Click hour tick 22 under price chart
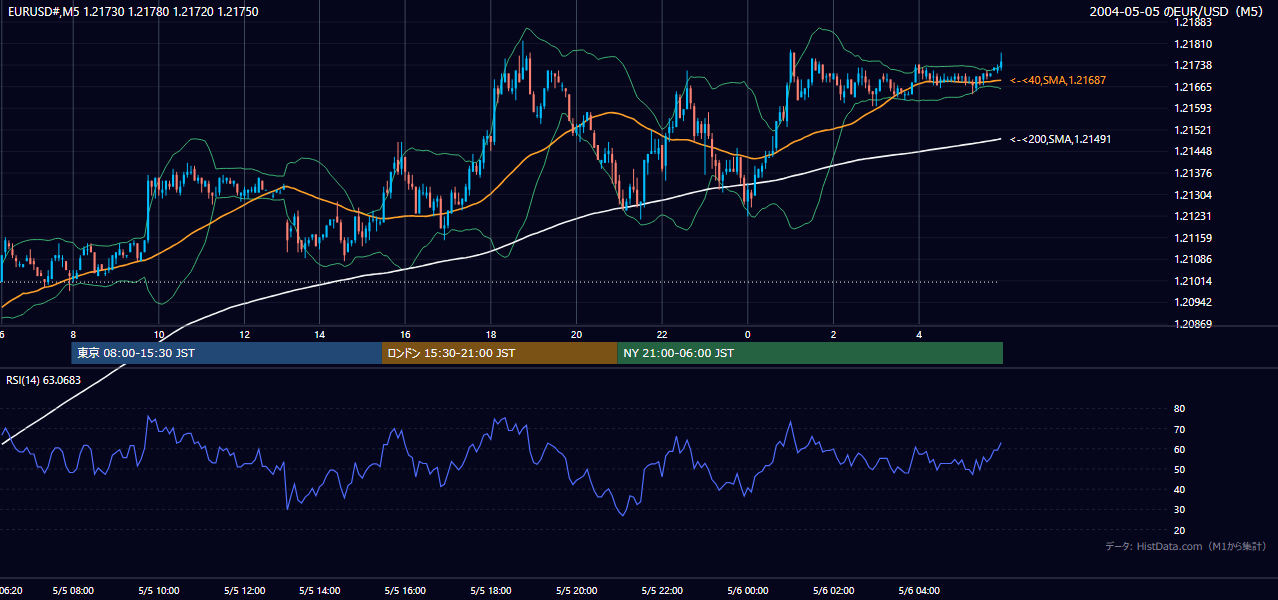The width and height of the screenshot is (1278, 600). coord(662,334)
